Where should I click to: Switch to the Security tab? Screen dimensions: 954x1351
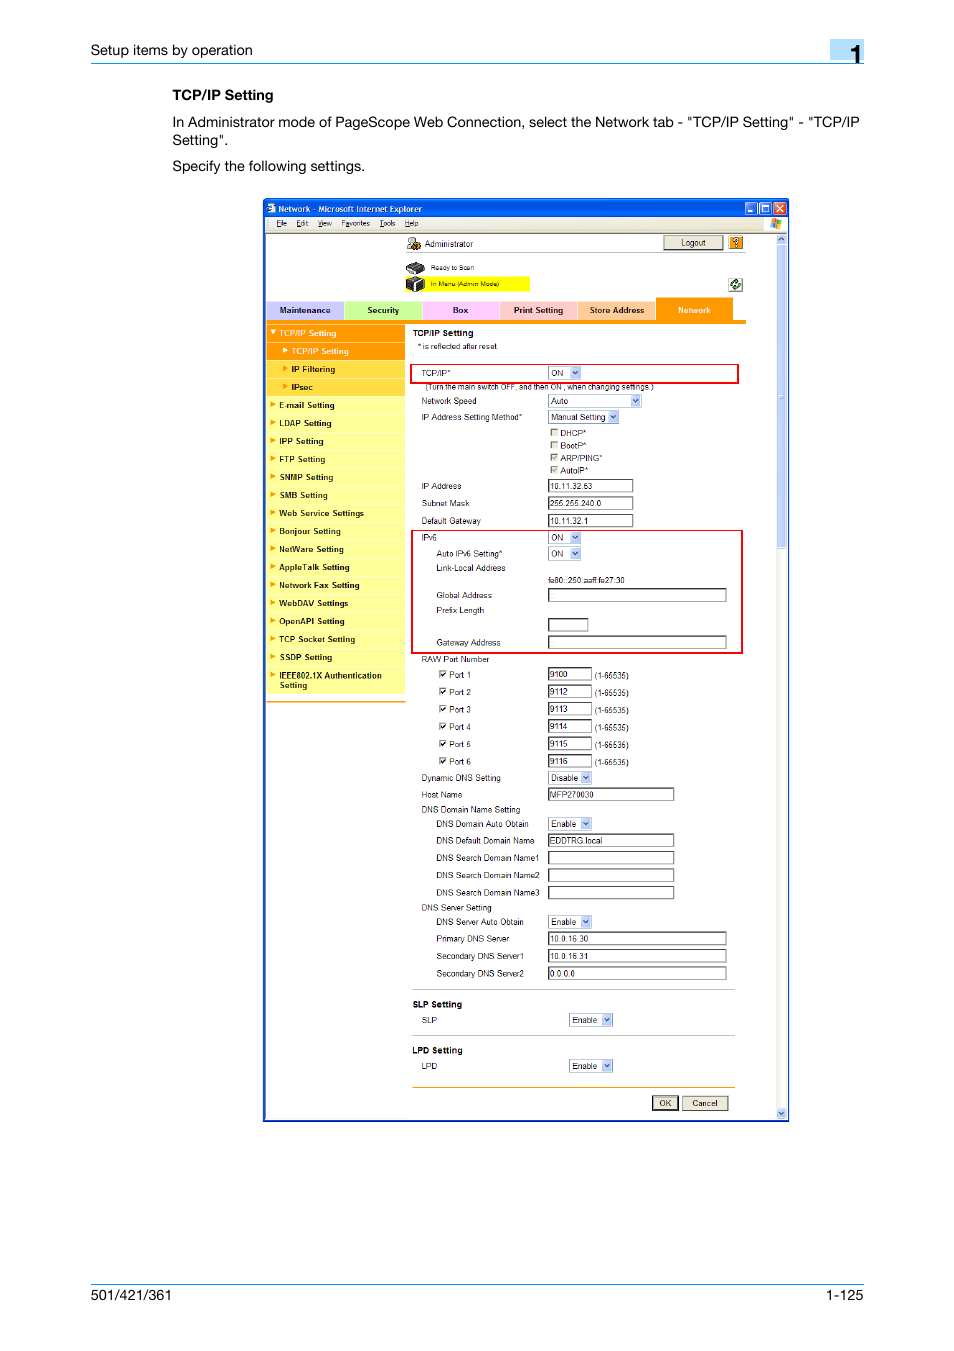pyautogui.click(x=383, y=311)
